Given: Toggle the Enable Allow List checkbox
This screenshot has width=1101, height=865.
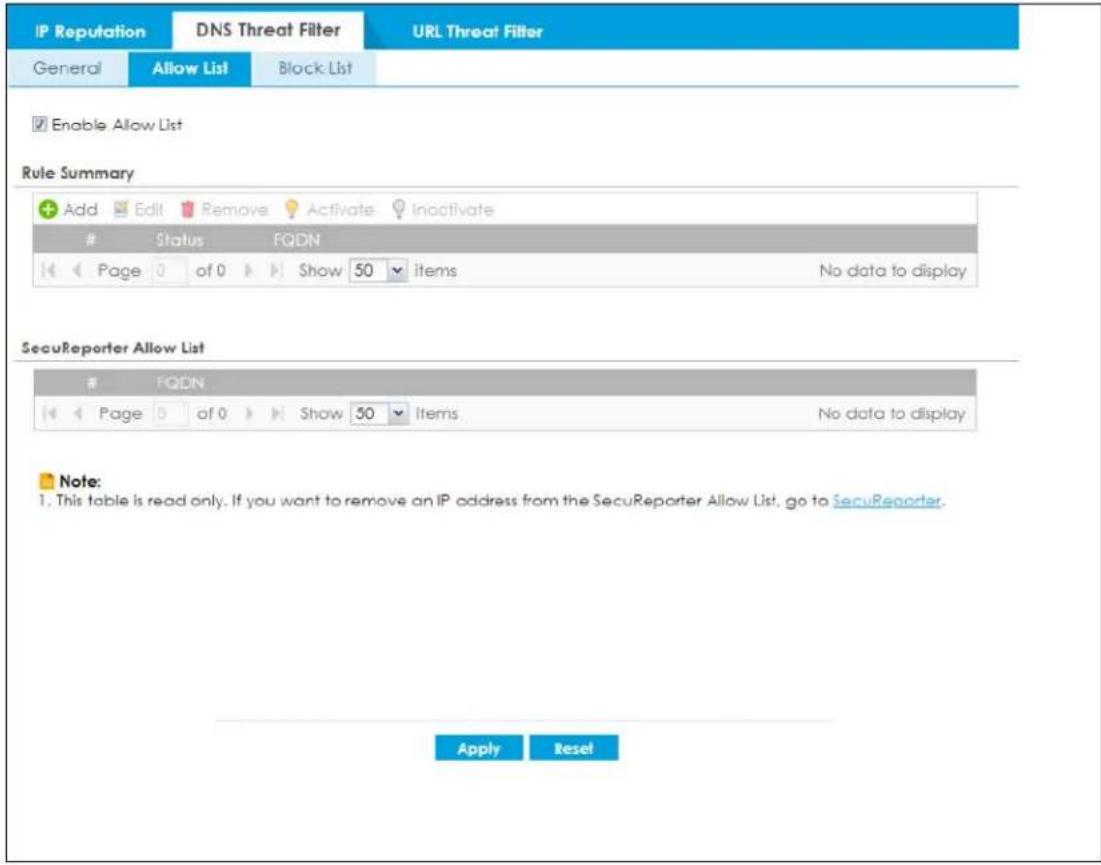Looking at the screenshot, I should tap(39, 125).
